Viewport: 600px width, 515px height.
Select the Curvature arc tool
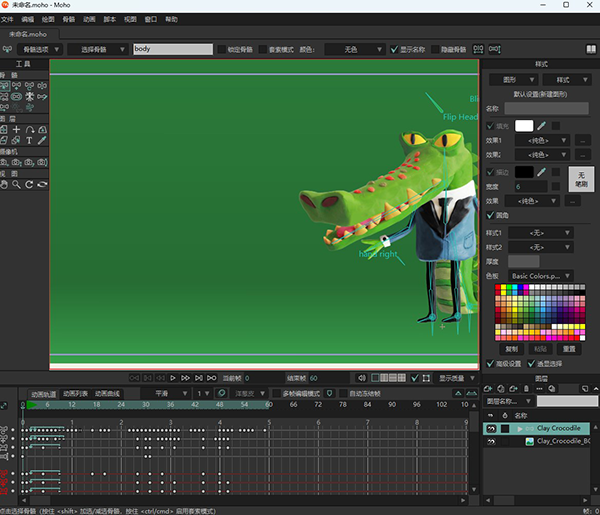29,129
